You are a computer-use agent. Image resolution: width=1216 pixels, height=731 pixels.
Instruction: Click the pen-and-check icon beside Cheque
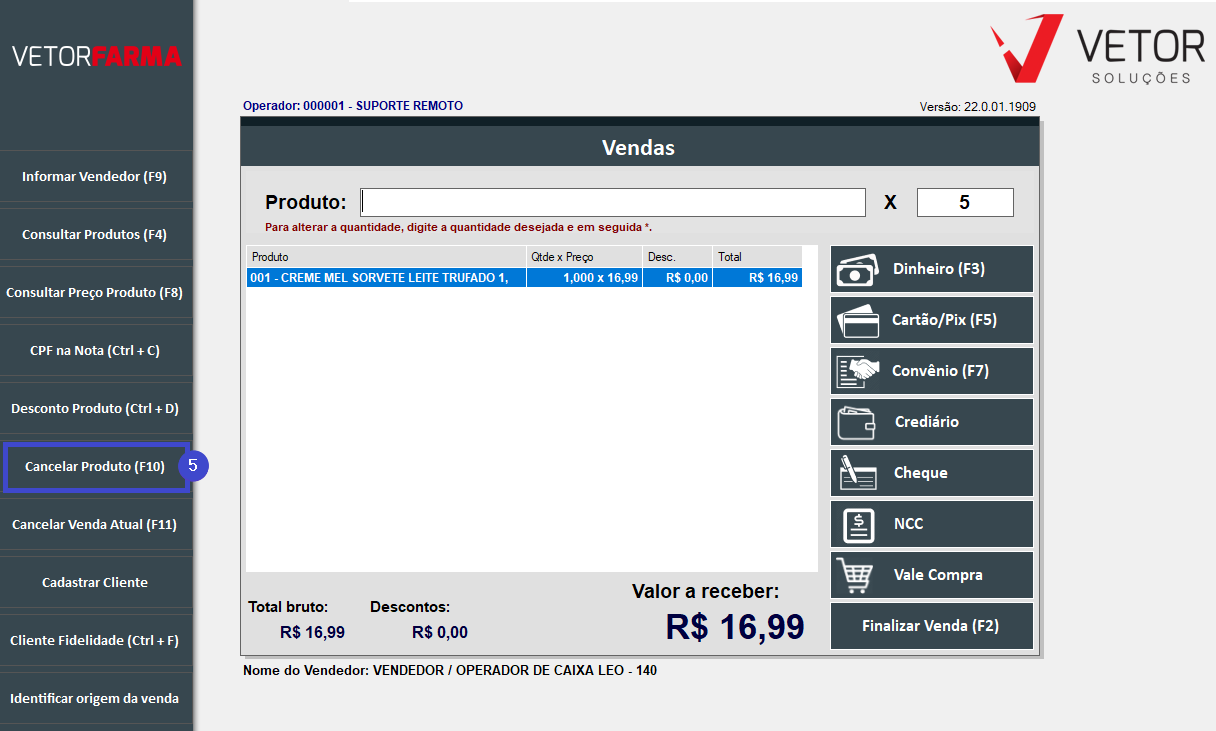click(858, 473)
